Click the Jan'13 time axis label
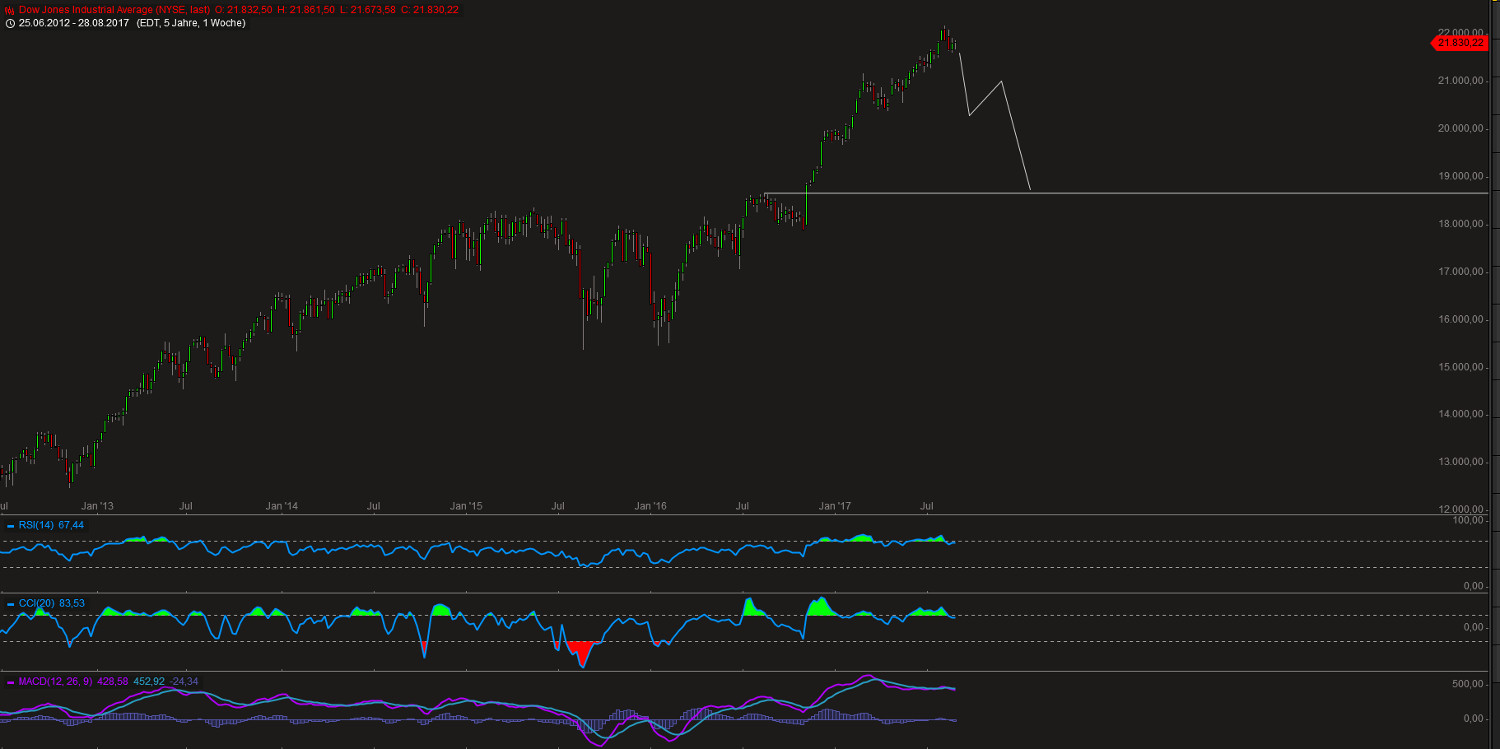1500x749 pixels. coord(97,507)
